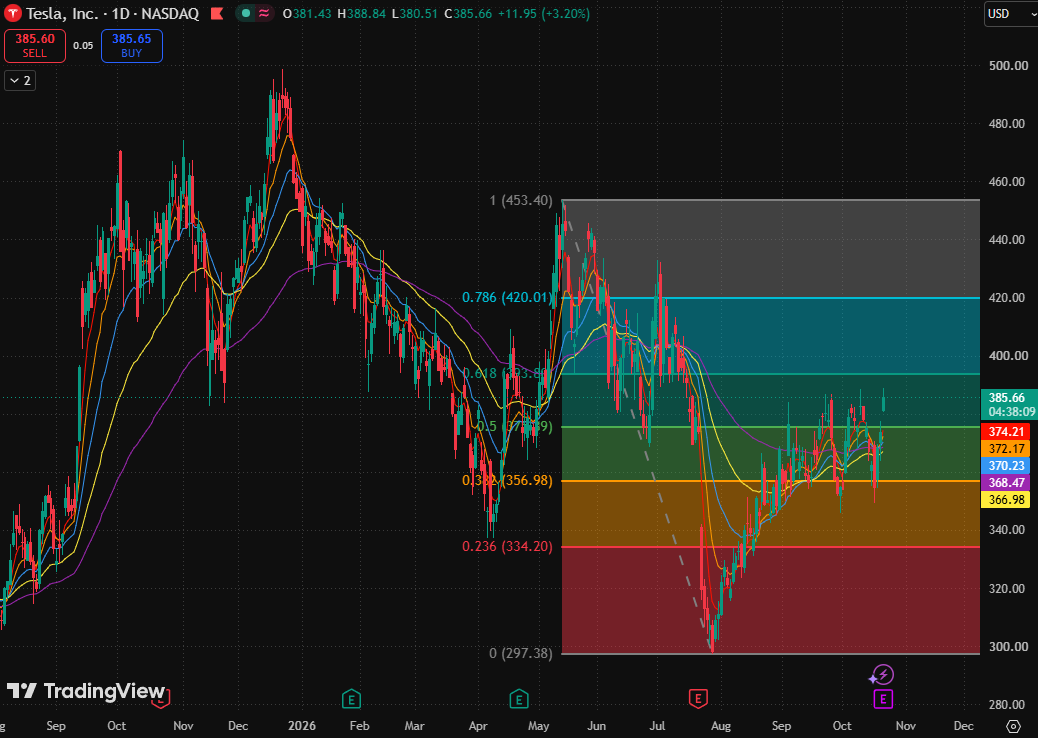Click the Fibonacci 0.786 (420.01) level label
Viewport: 1038px width, 738px height.
click(x=507, y=297)
